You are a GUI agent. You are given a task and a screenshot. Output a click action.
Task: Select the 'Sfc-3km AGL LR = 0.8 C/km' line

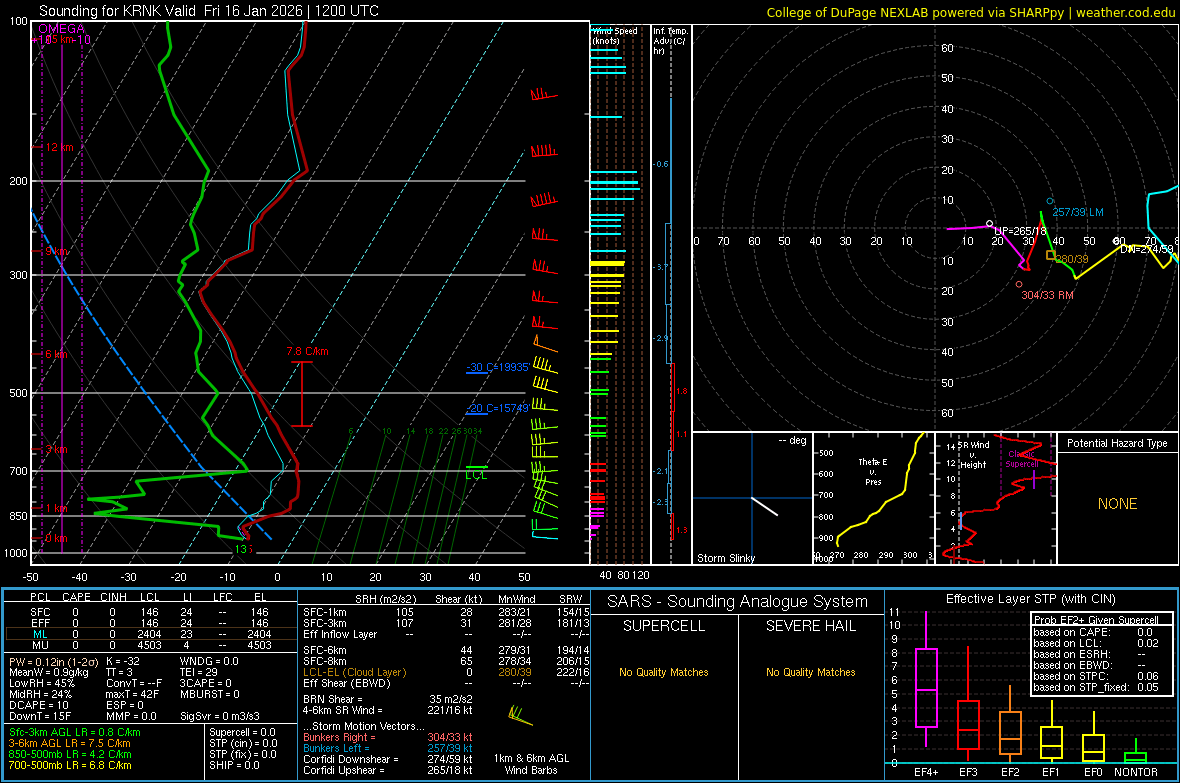(x=75, y=733)
